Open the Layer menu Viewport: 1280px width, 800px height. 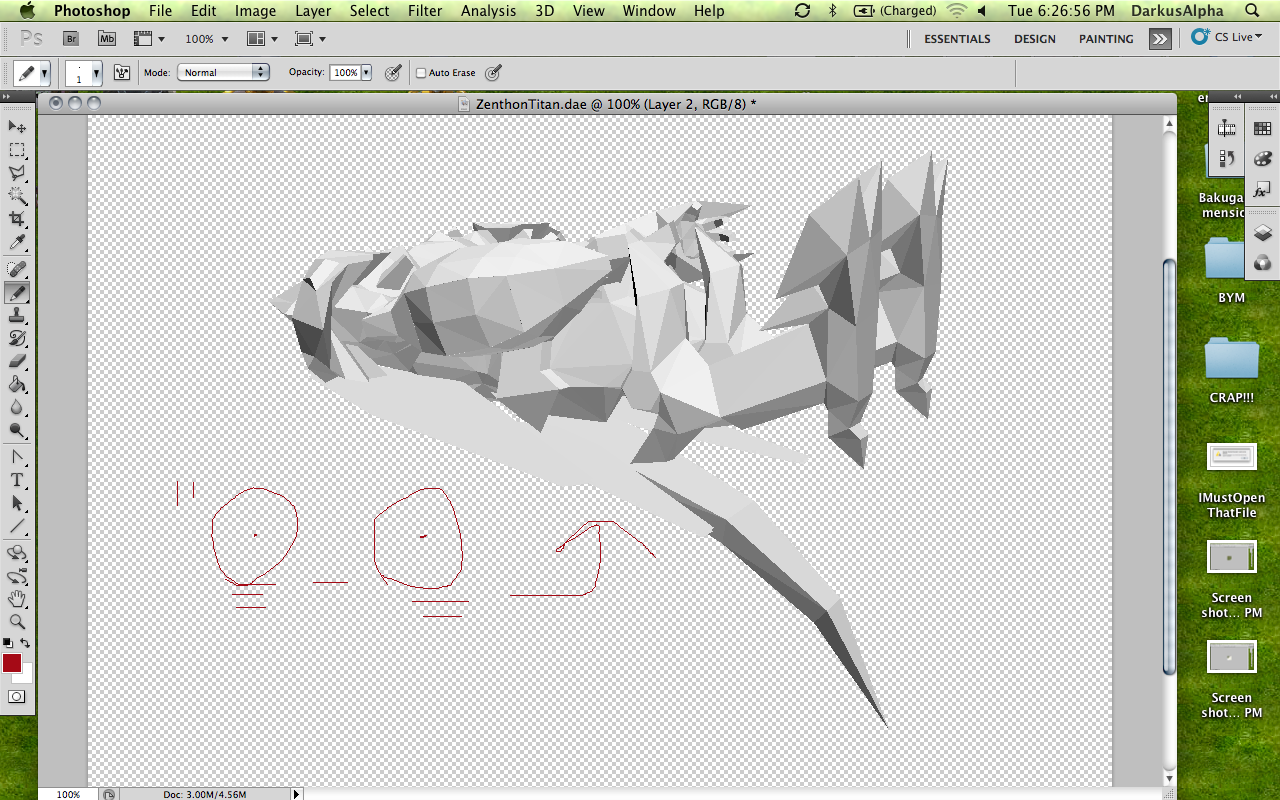(313, 11)
